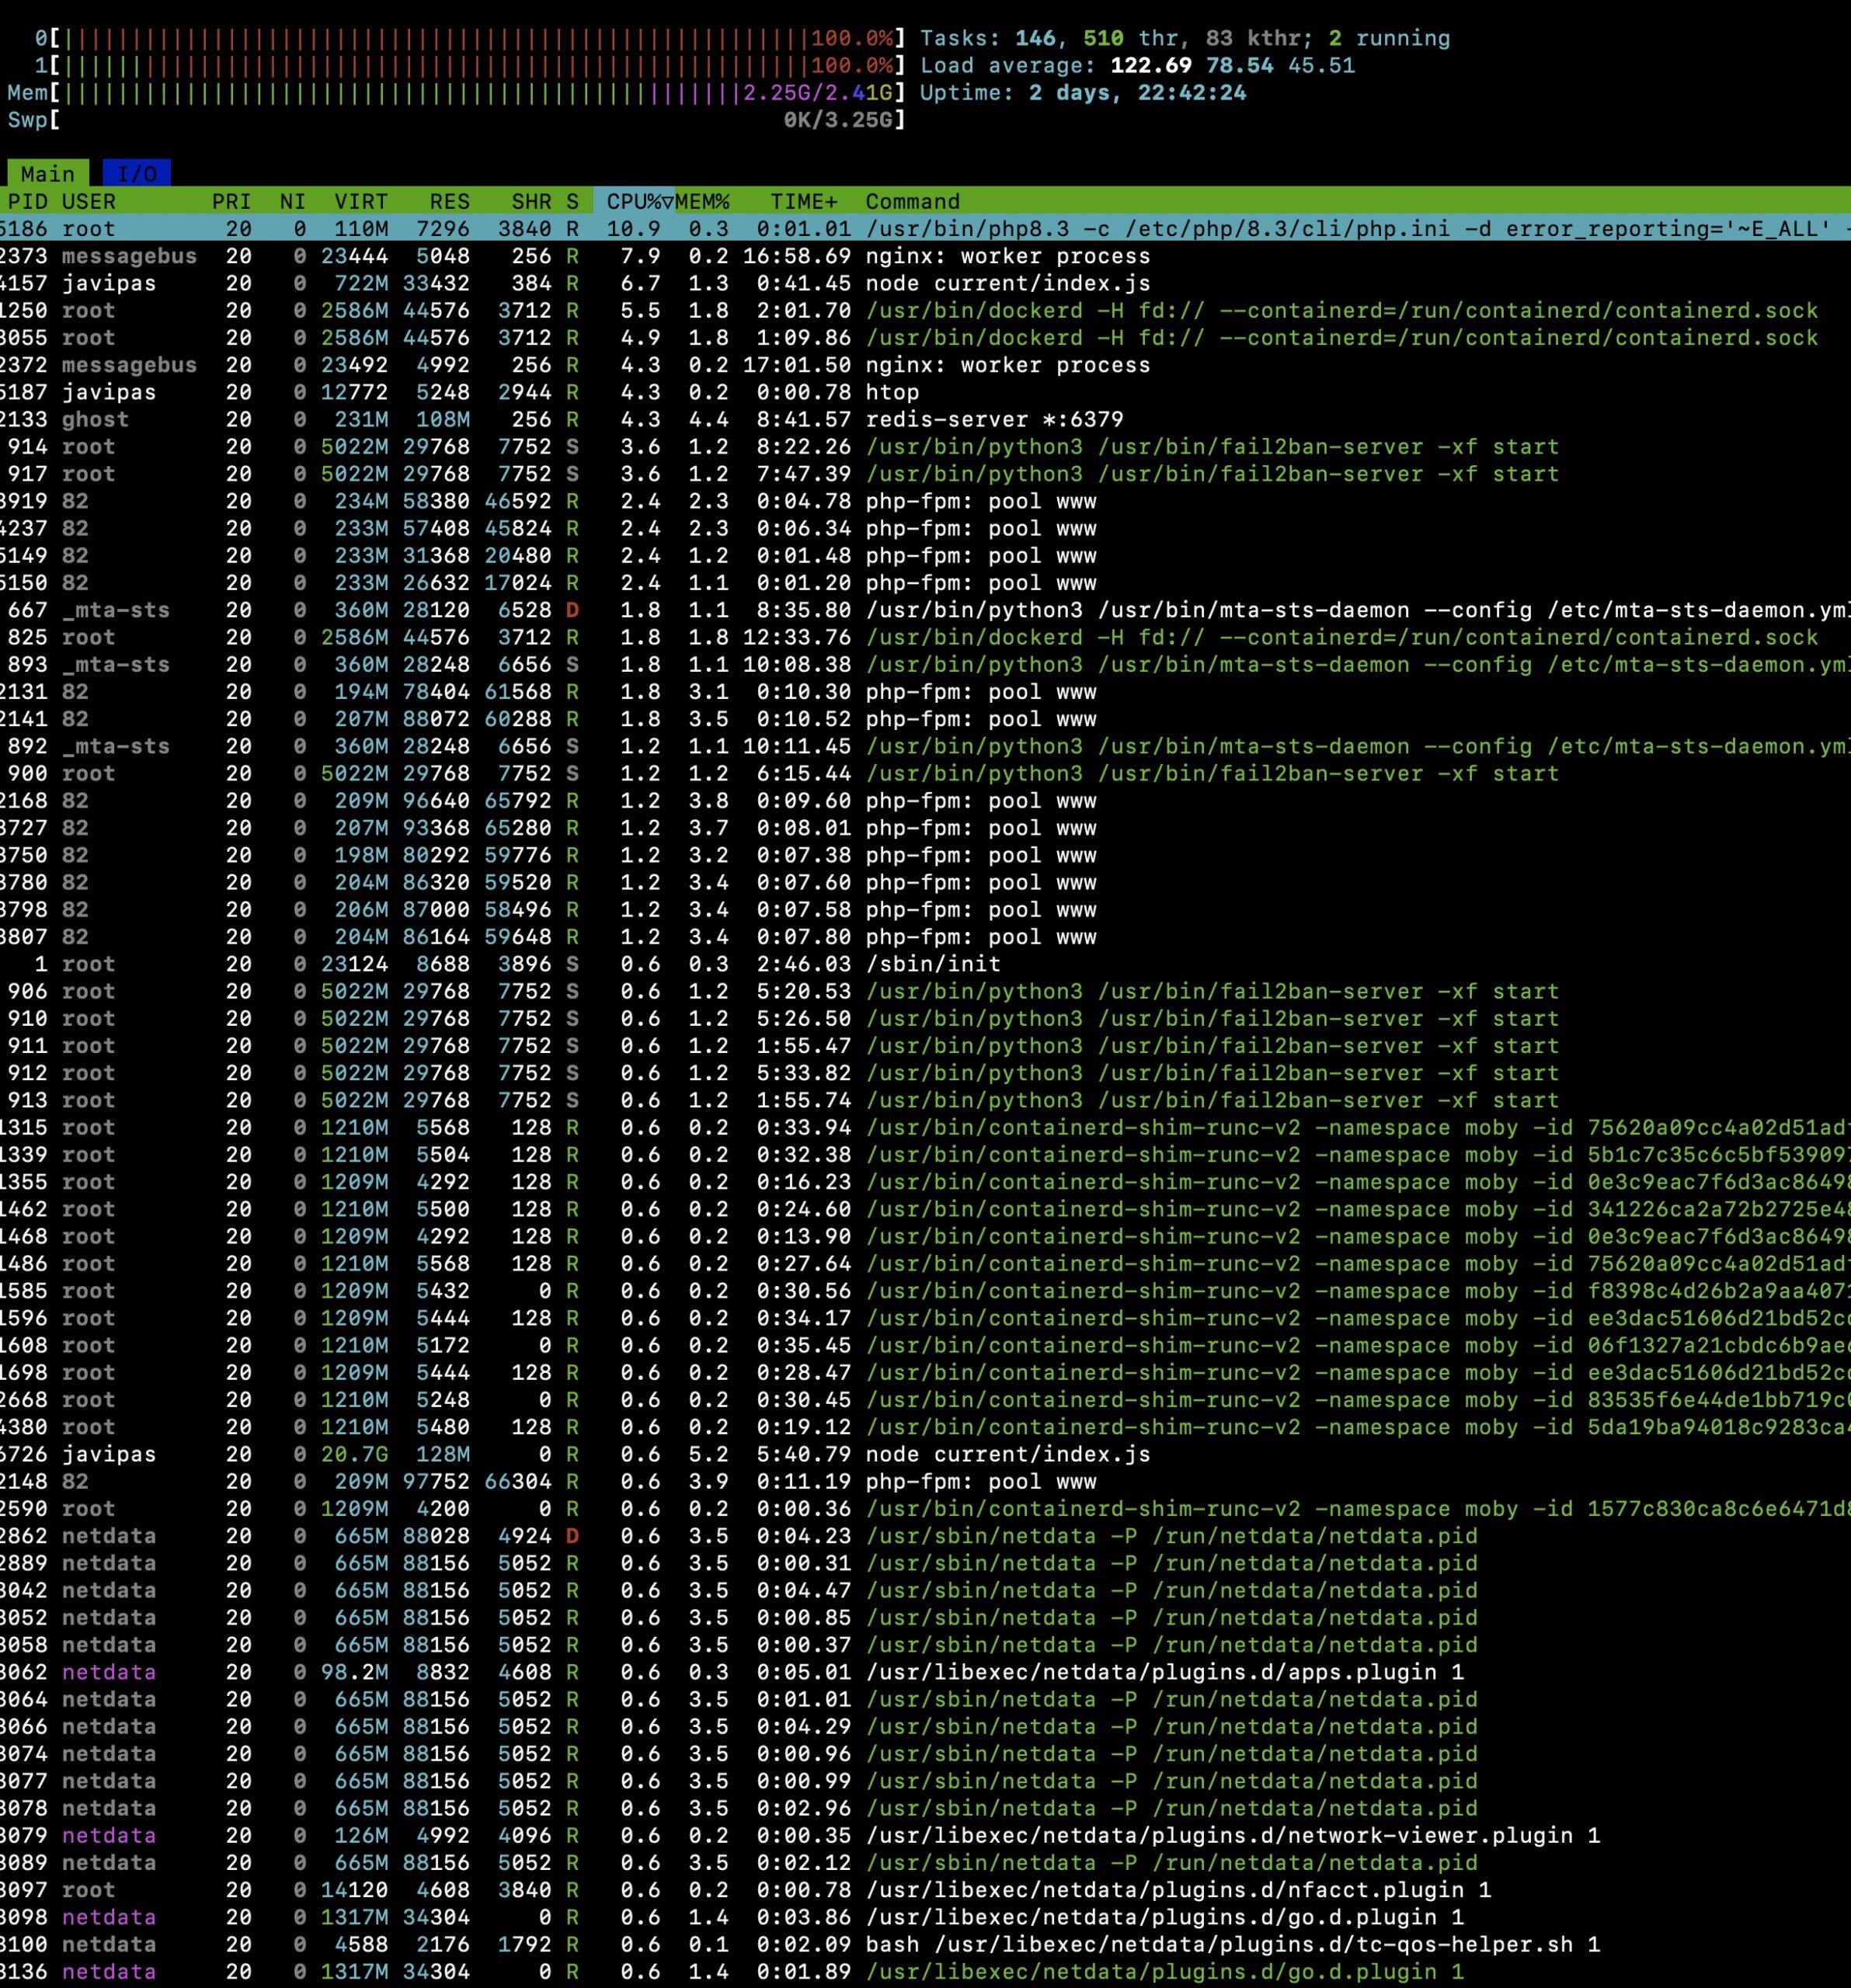1851x1988 pixels.
Task: Sort by the CPU% column header
Action: (x=633, y=201)
